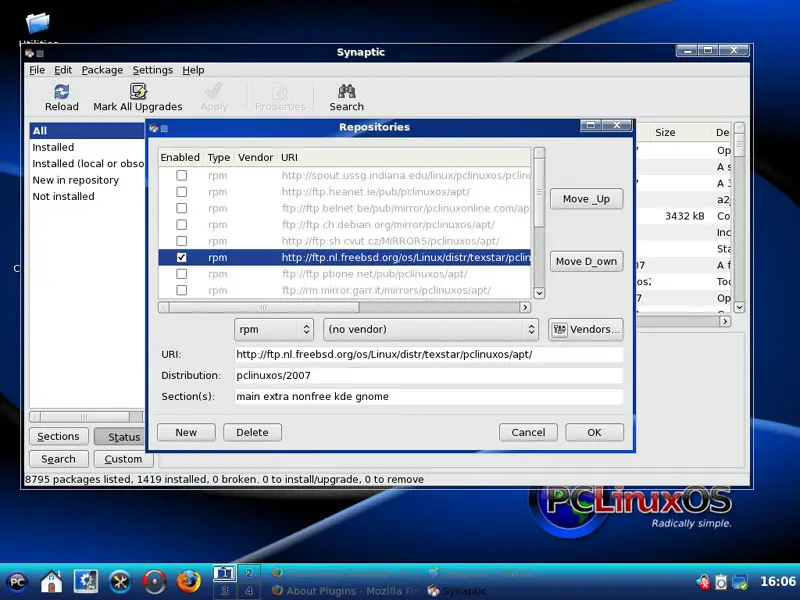
Task: Open the rpm type dropdown
Action: [x=274, y=330]
